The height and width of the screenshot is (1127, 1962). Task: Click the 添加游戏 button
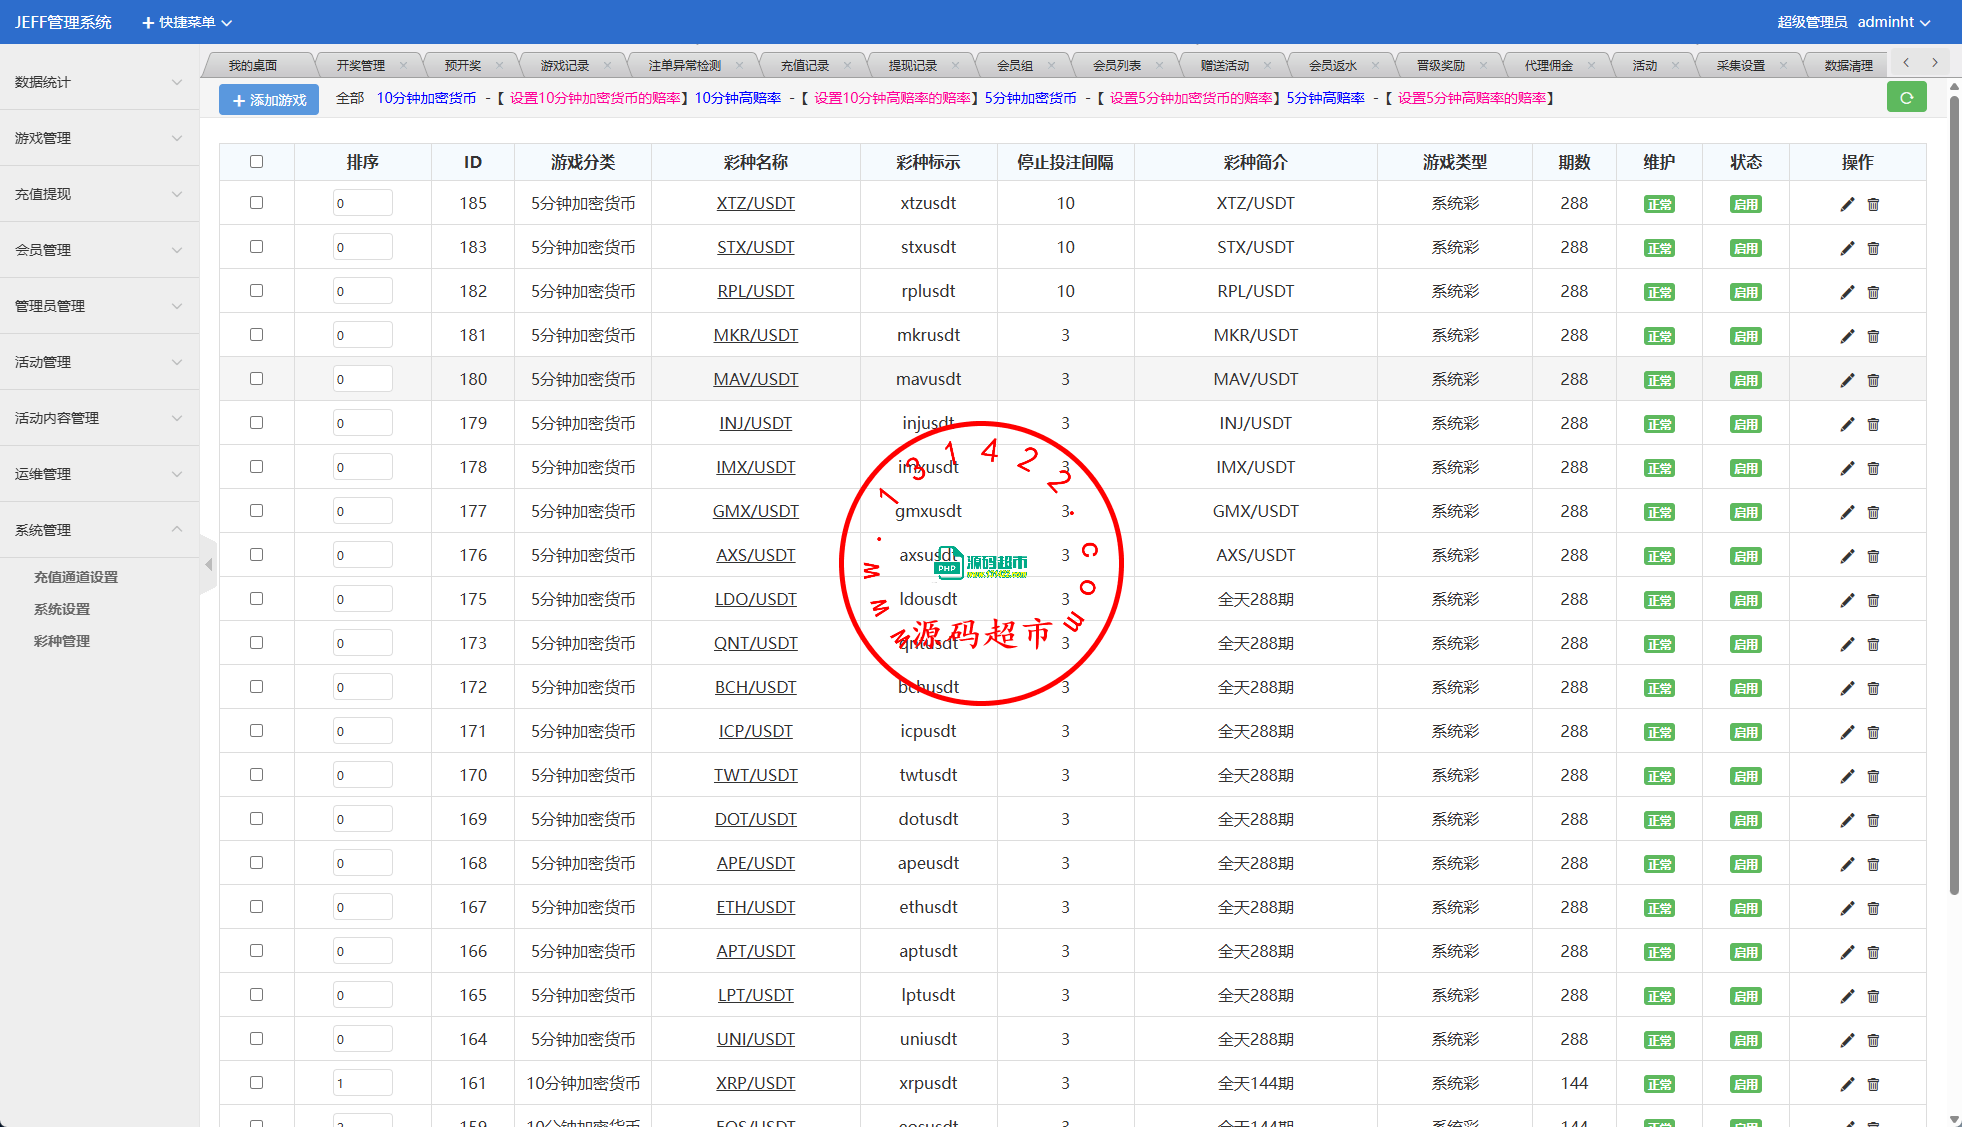click(269, 100)
